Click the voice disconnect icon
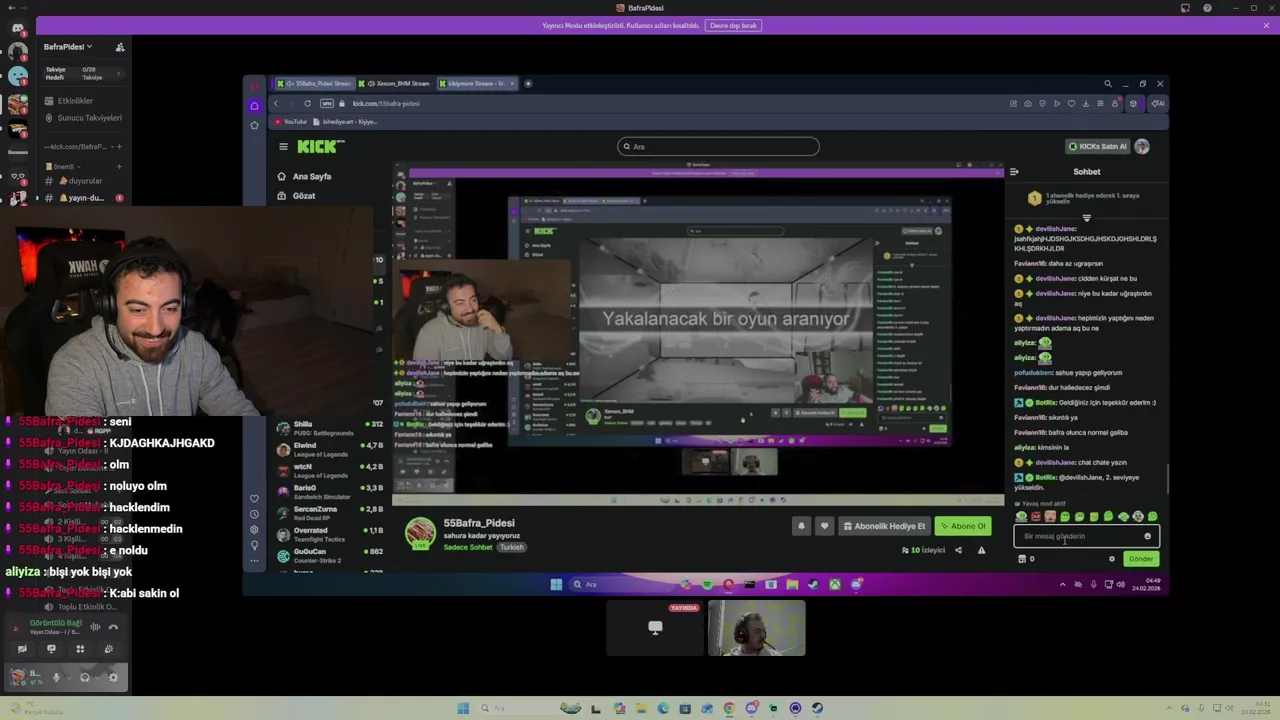Image resolution: width=1280 pixels, height=720 pixels. [x=113, y=627]
